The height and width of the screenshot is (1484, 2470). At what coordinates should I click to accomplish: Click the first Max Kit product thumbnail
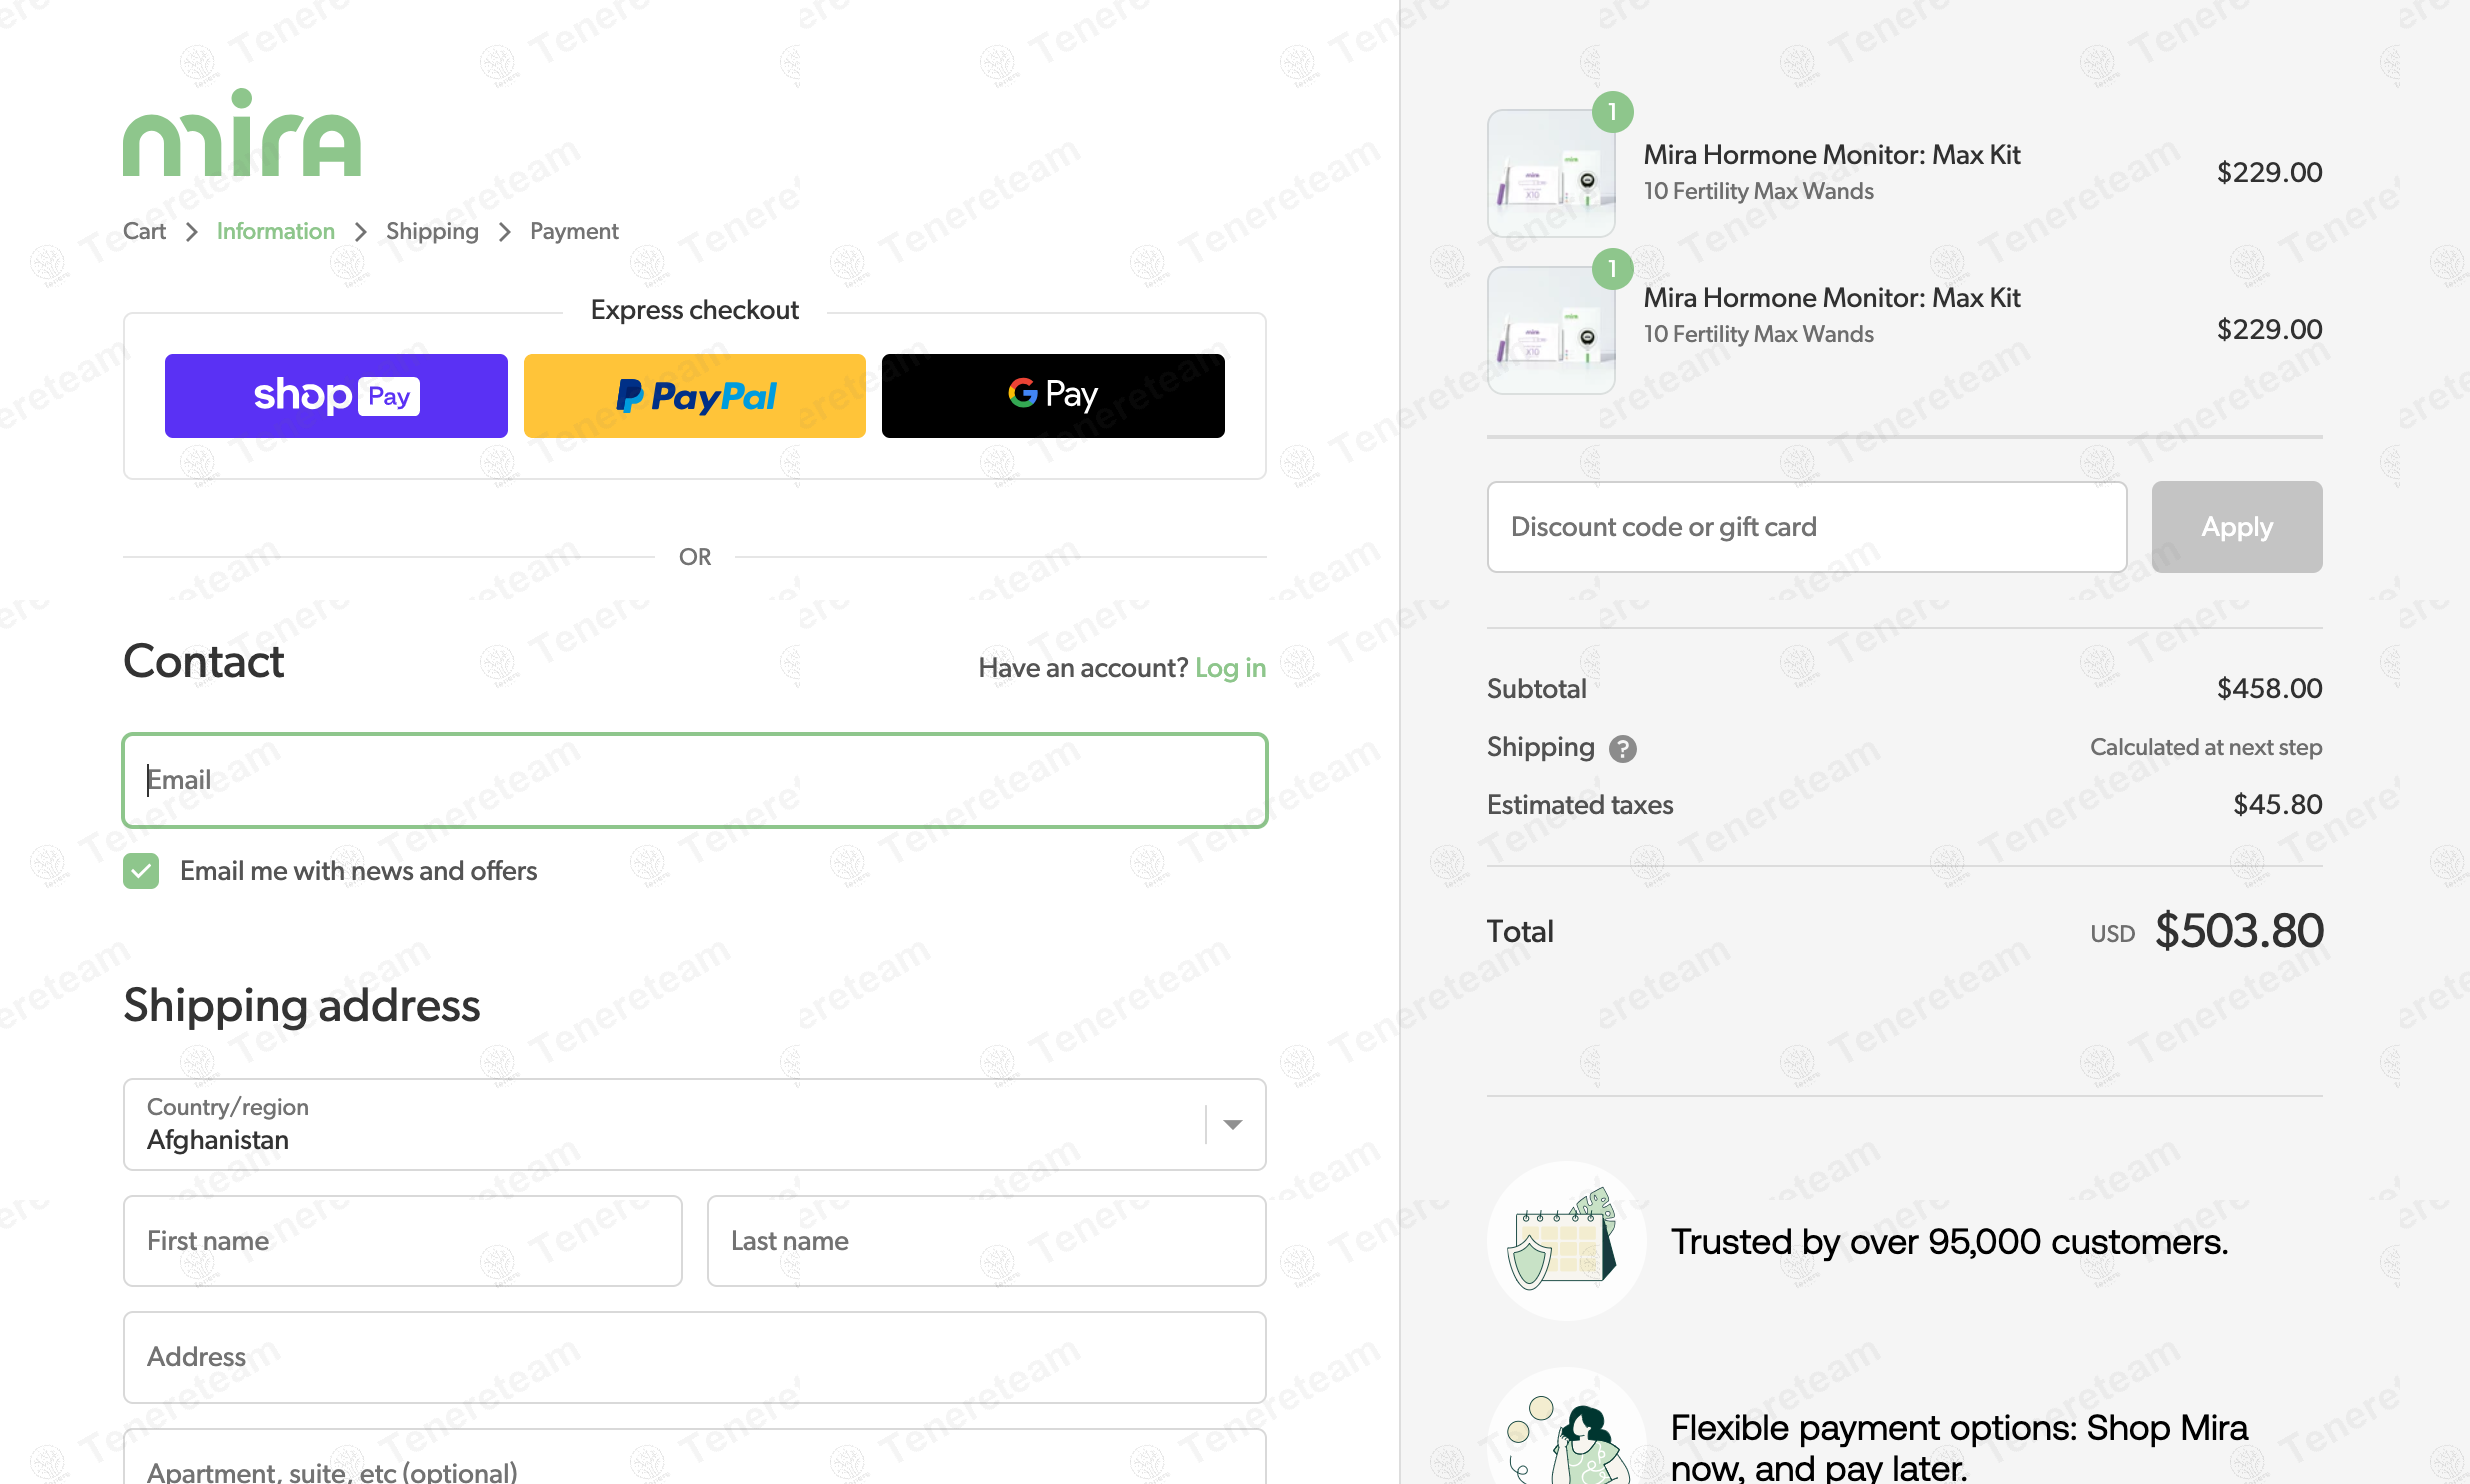[x=1551, y=173]
